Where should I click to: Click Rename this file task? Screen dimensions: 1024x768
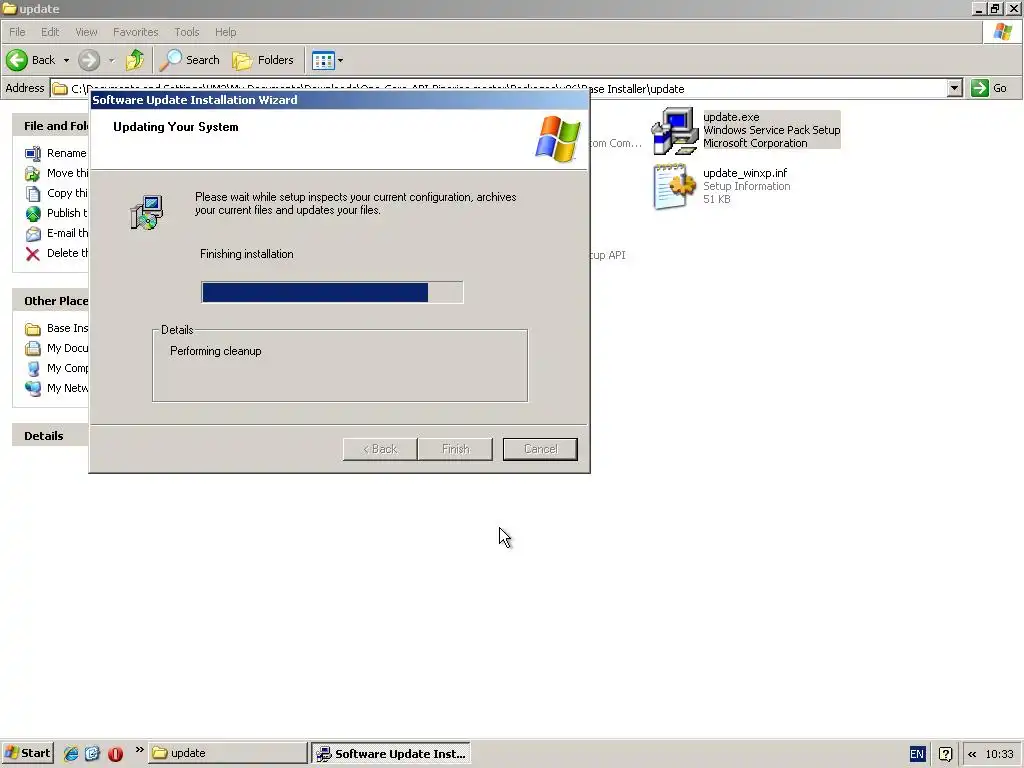click(x=56, y=153)
